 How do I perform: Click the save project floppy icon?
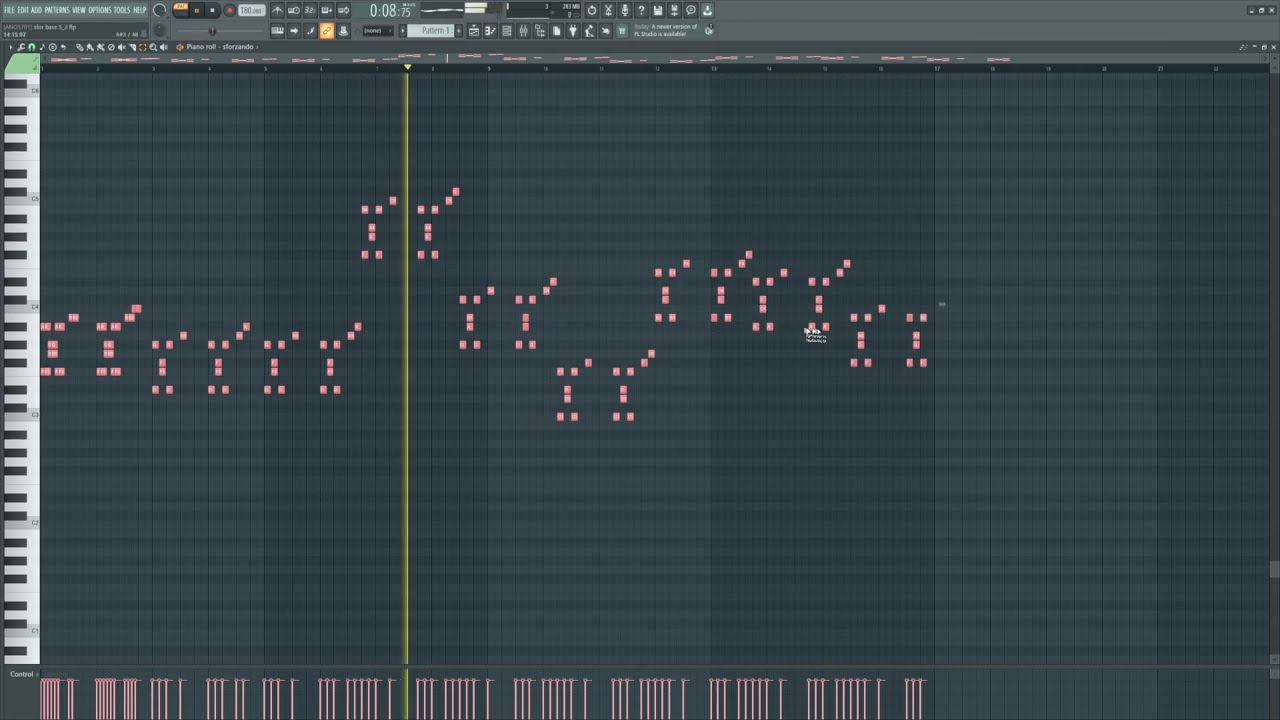(x=657, y=10)
